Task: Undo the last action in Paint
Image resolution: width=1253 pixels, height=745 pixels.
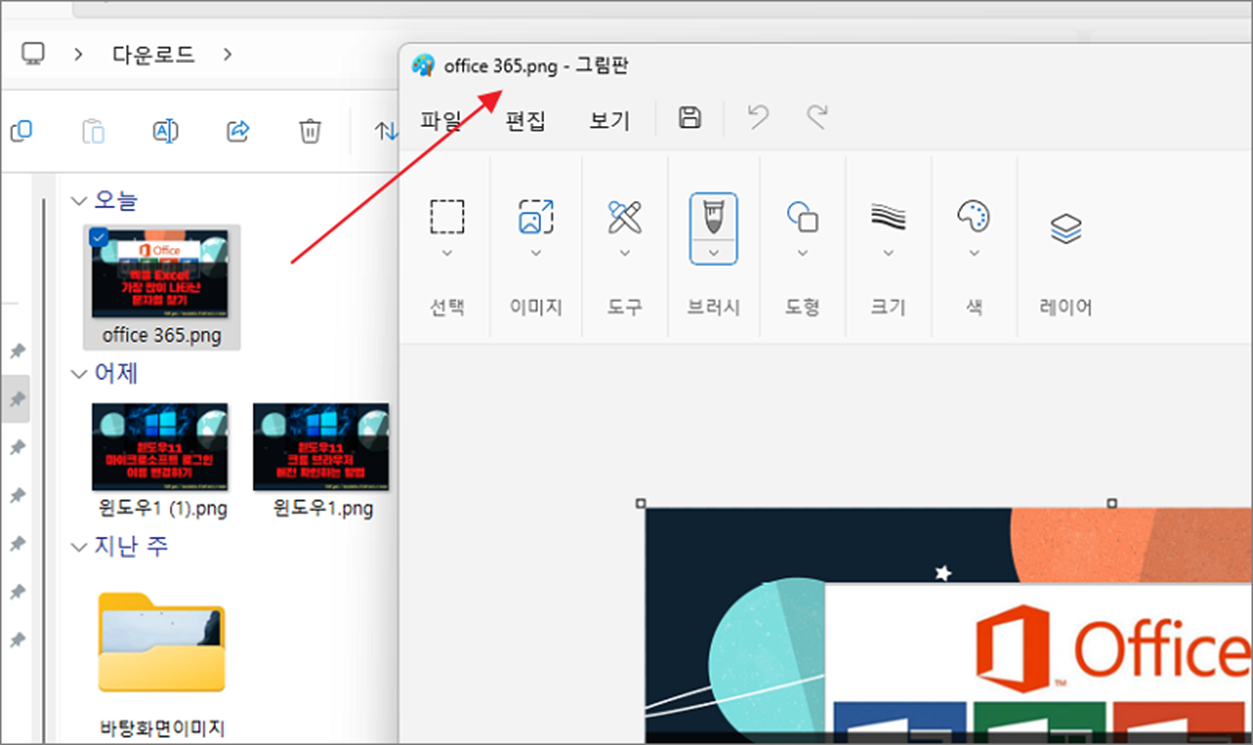Action: [x=758, y=117]
